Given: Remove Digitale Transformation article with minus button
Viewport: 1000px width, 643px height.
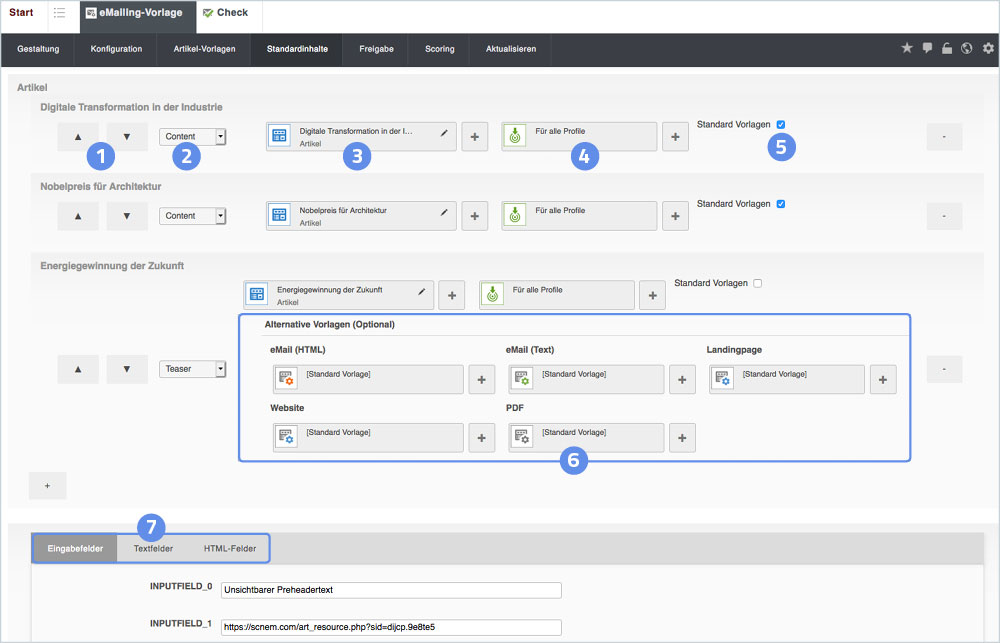Looking at the screenshot, I should click(x=944, y=137).
